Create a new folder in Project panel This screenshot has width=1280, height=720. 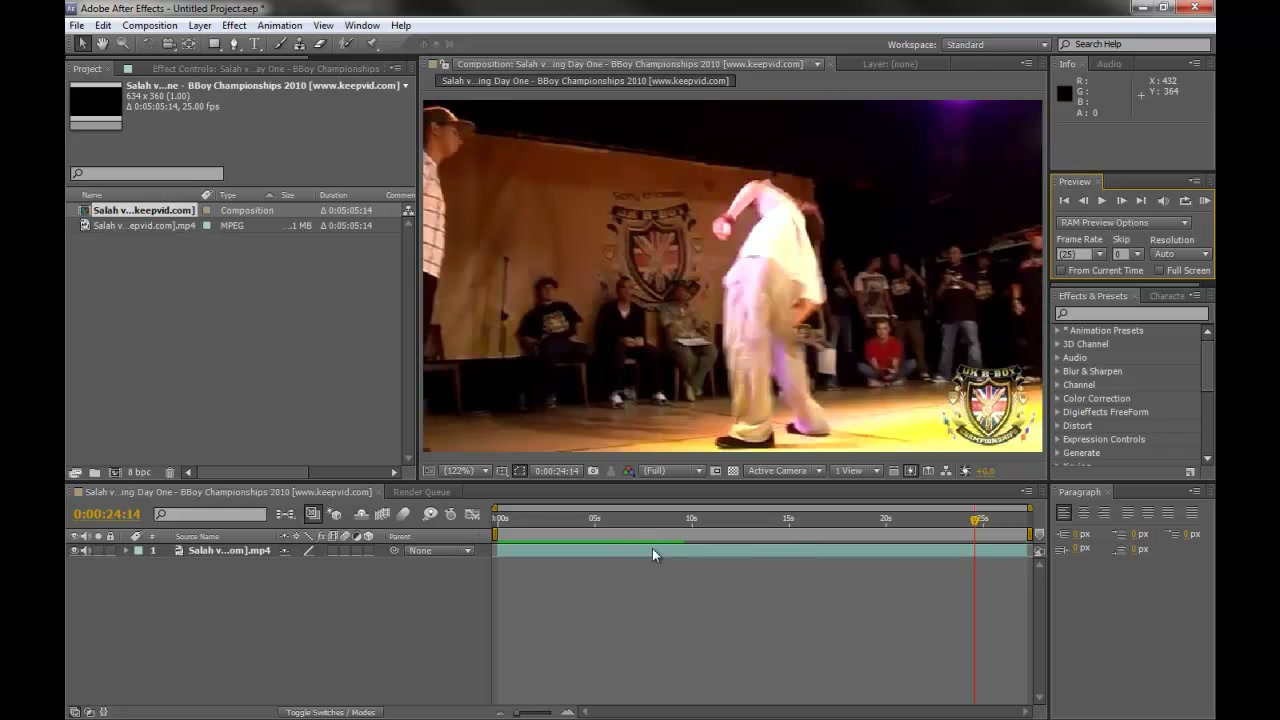94,472
